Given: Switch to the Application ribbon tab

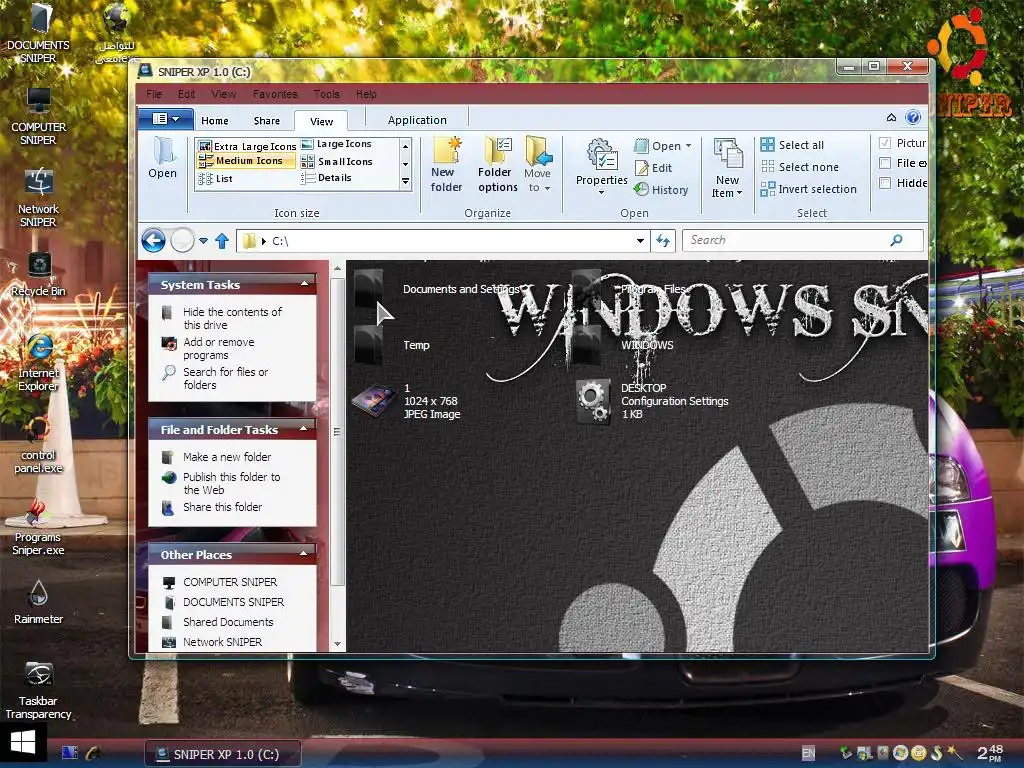Looking at the screenshot, I should tap(417, 120).
